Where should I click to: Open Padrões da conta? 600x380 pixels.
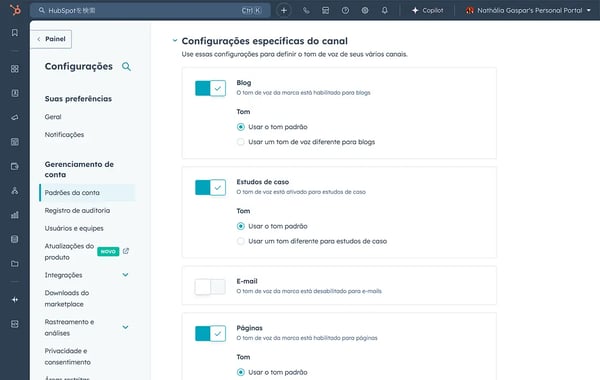coord(87,192)
